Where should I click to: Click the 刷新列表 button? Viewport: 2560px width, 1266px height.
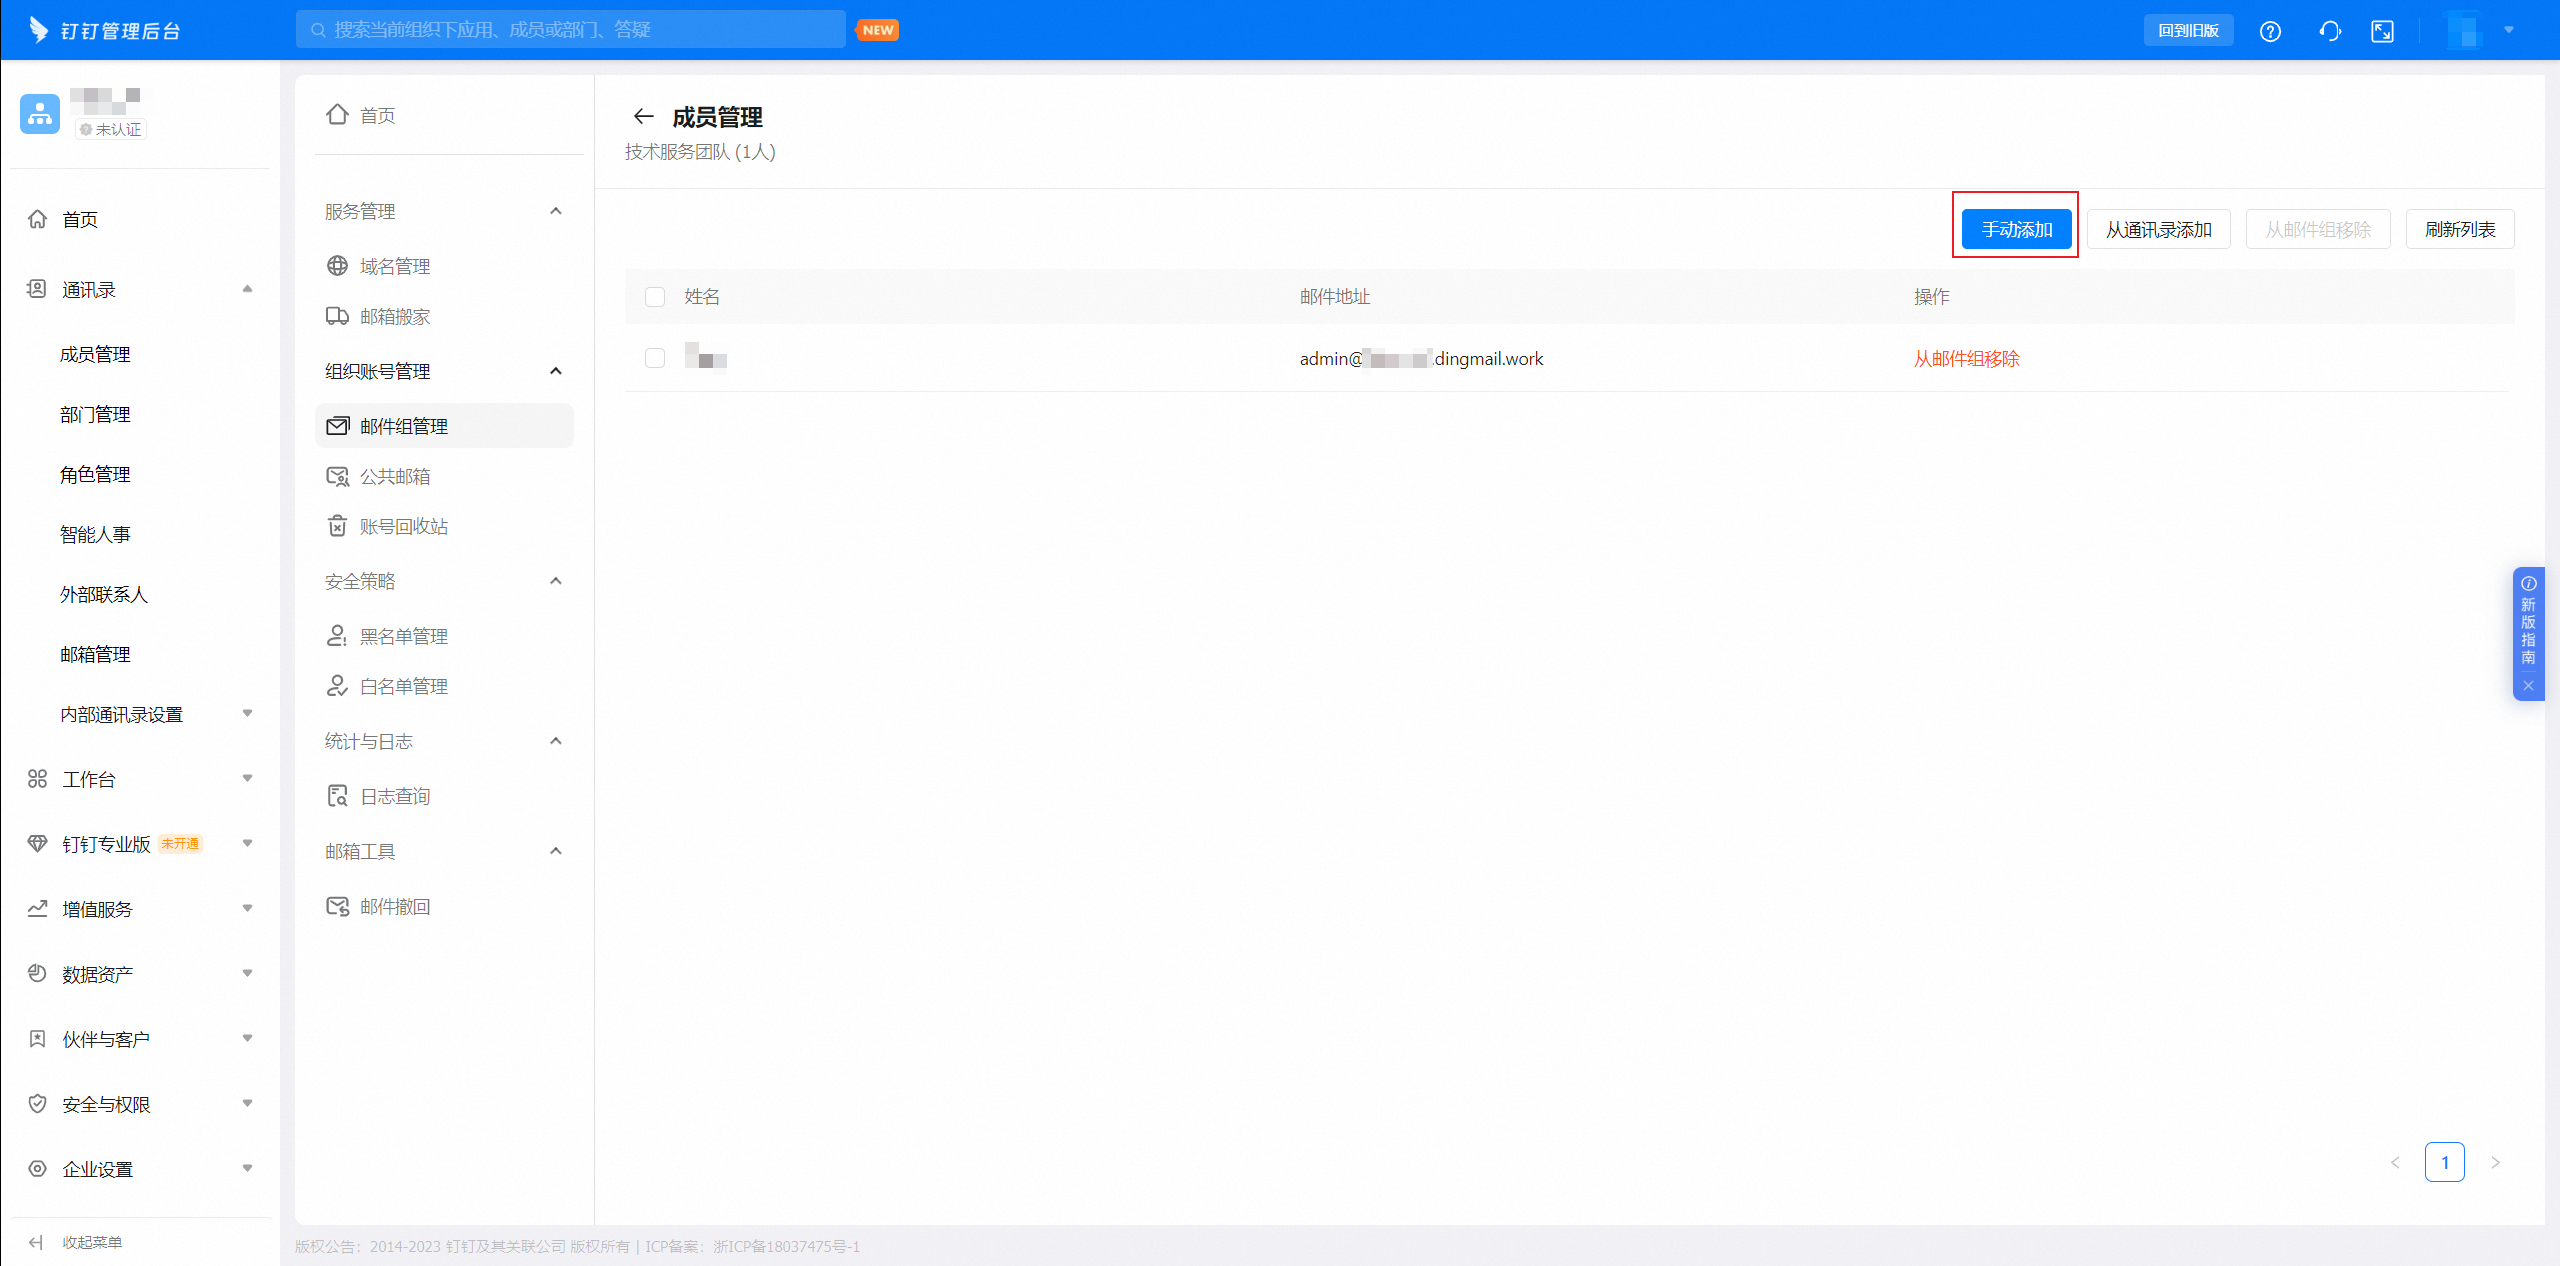coord(2460,229)
